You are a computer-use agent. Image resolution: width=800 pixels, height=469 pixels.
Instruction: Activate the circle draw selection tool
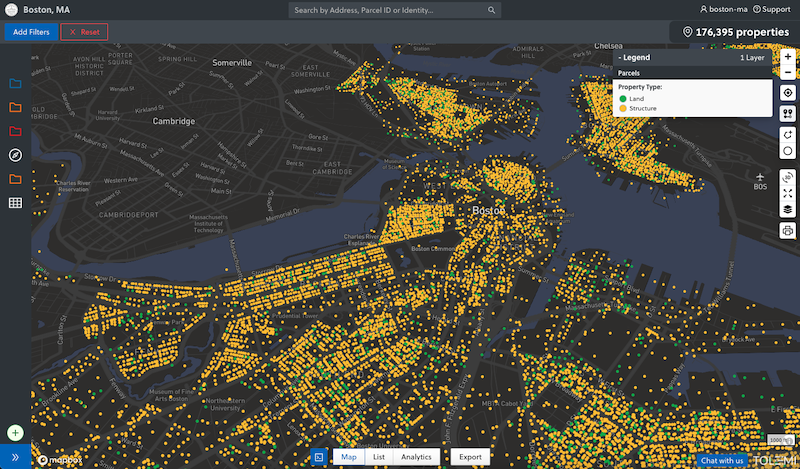pyautogui.click(x=788, y=151)
